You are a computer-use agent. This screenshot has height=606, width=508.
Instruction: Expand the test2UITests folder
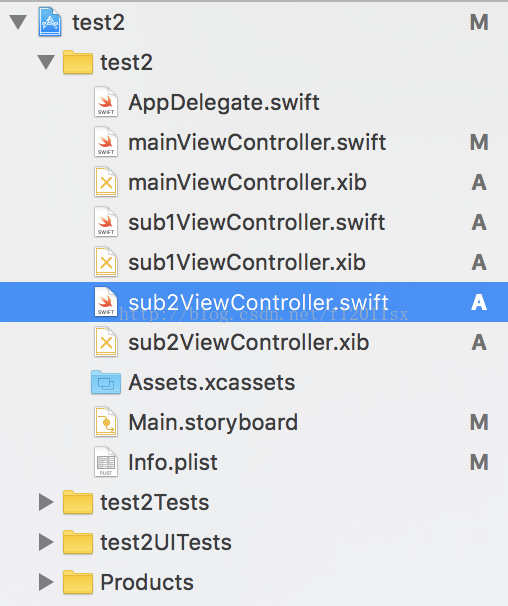[46, 542]
